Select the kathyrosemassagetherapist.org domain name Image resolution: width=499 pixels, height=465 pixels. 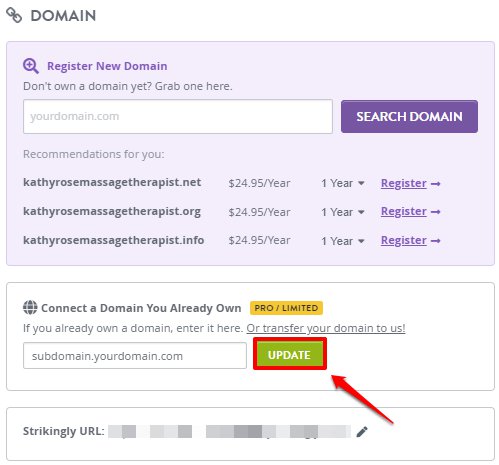click(x=112, y=212)
